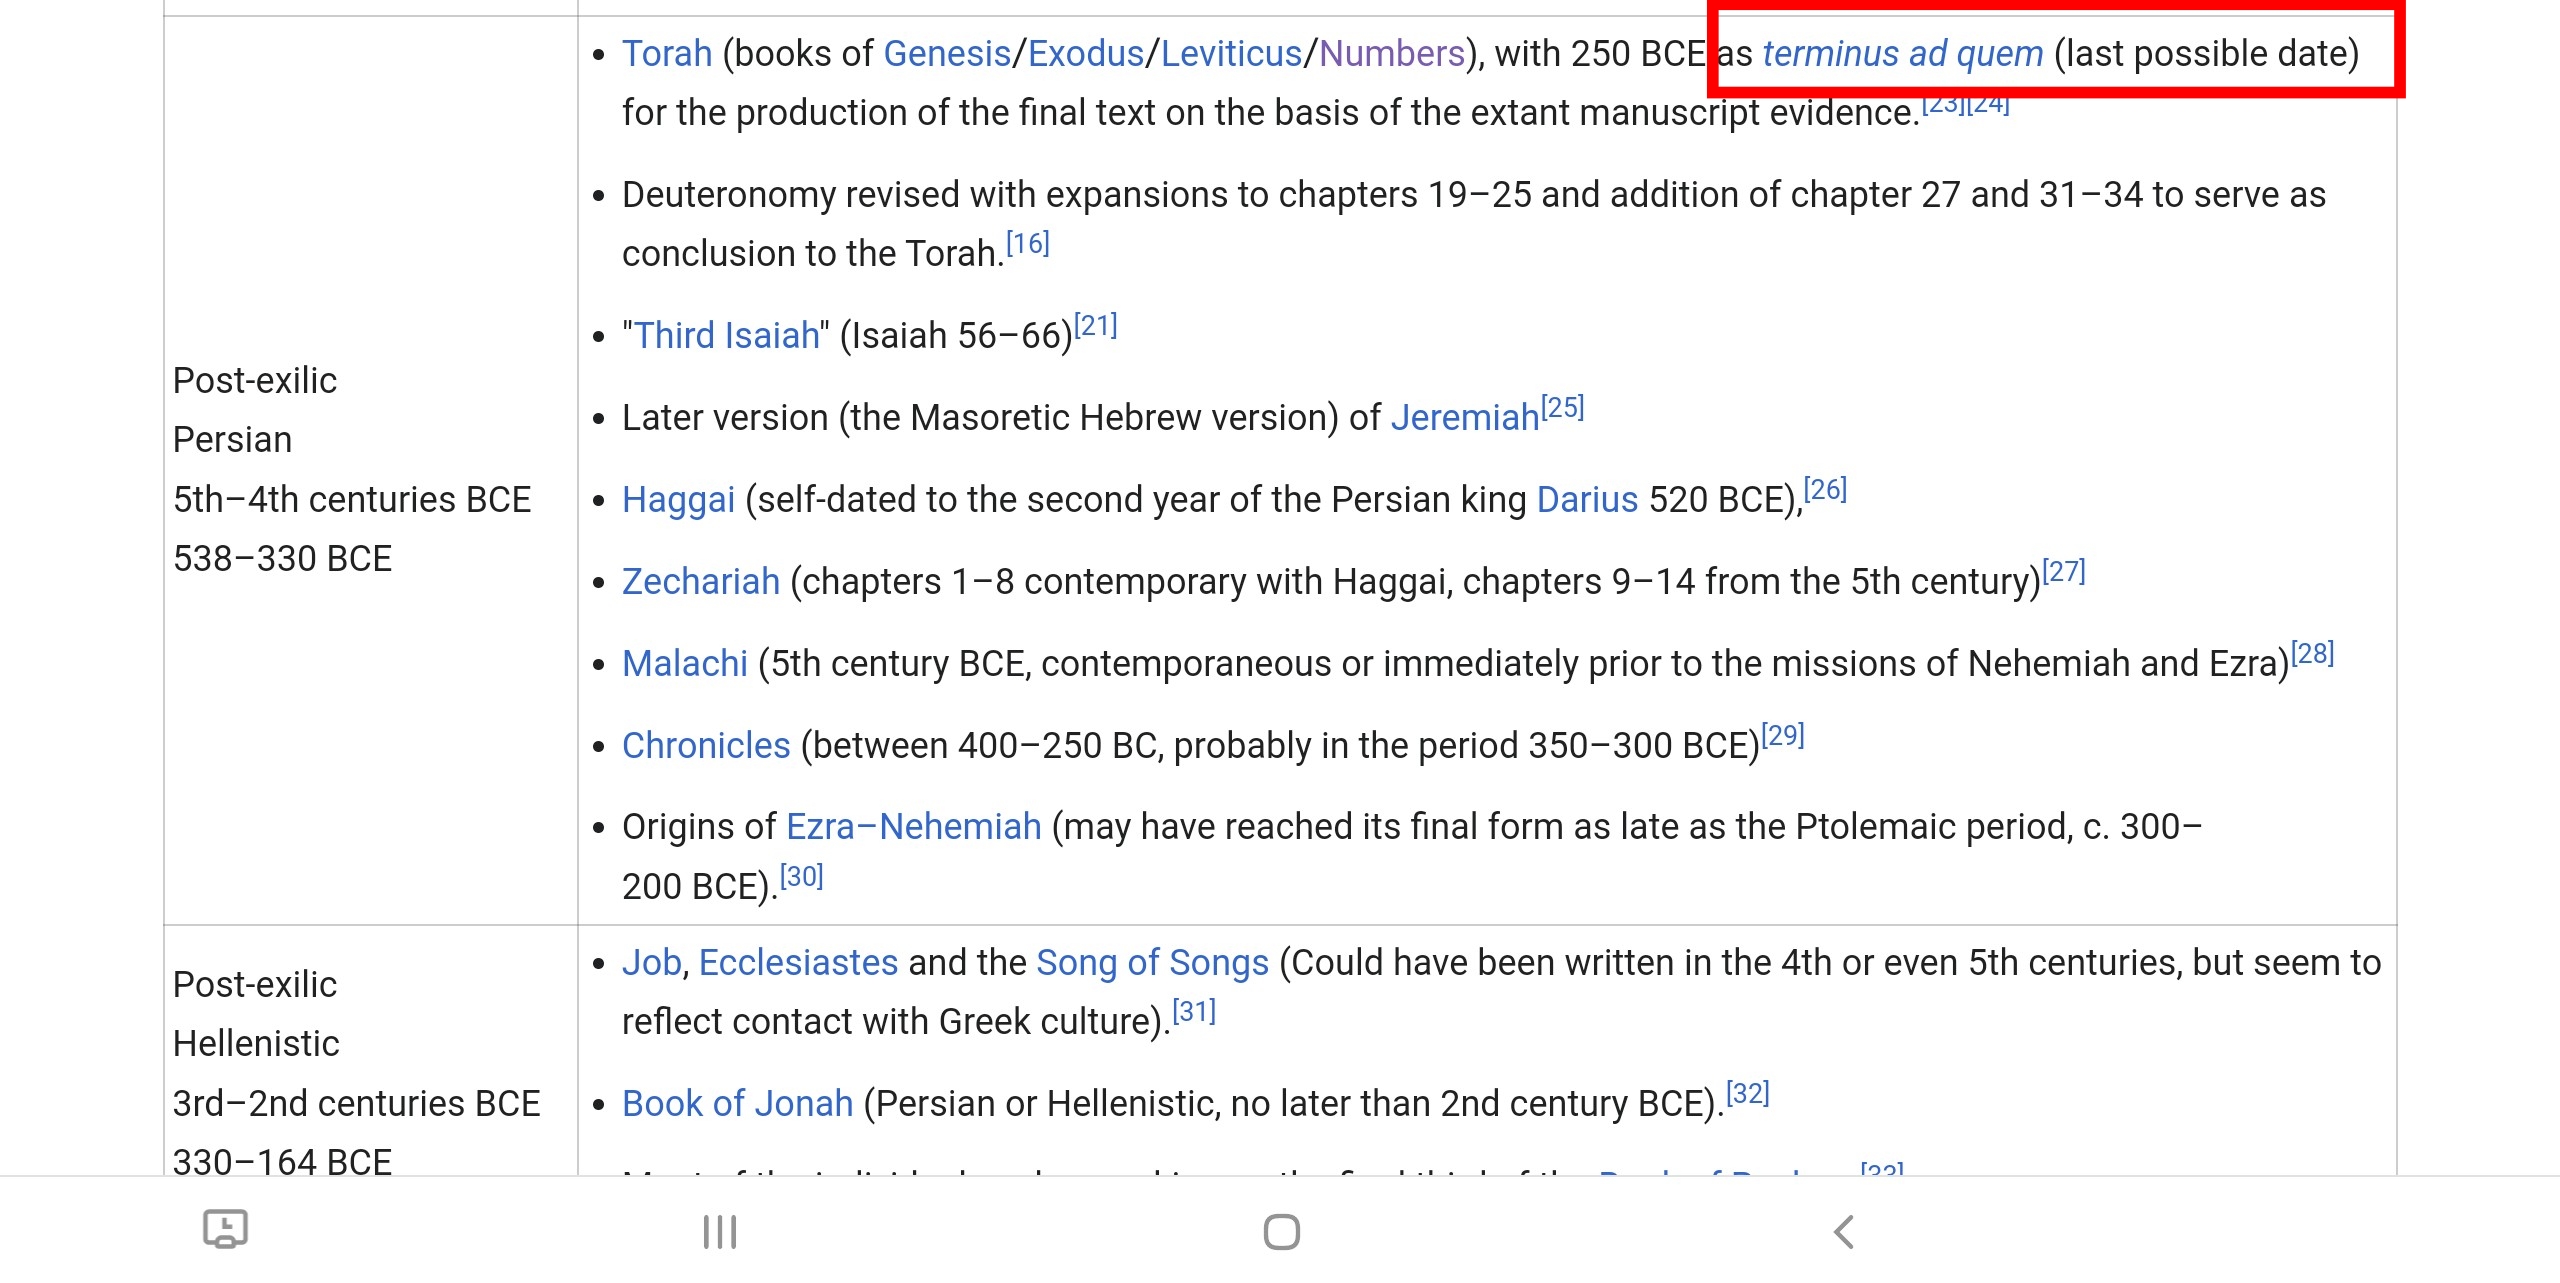Tap the Android home button
This screenshot has height=1283, width=2560.
point(1281,1231)
